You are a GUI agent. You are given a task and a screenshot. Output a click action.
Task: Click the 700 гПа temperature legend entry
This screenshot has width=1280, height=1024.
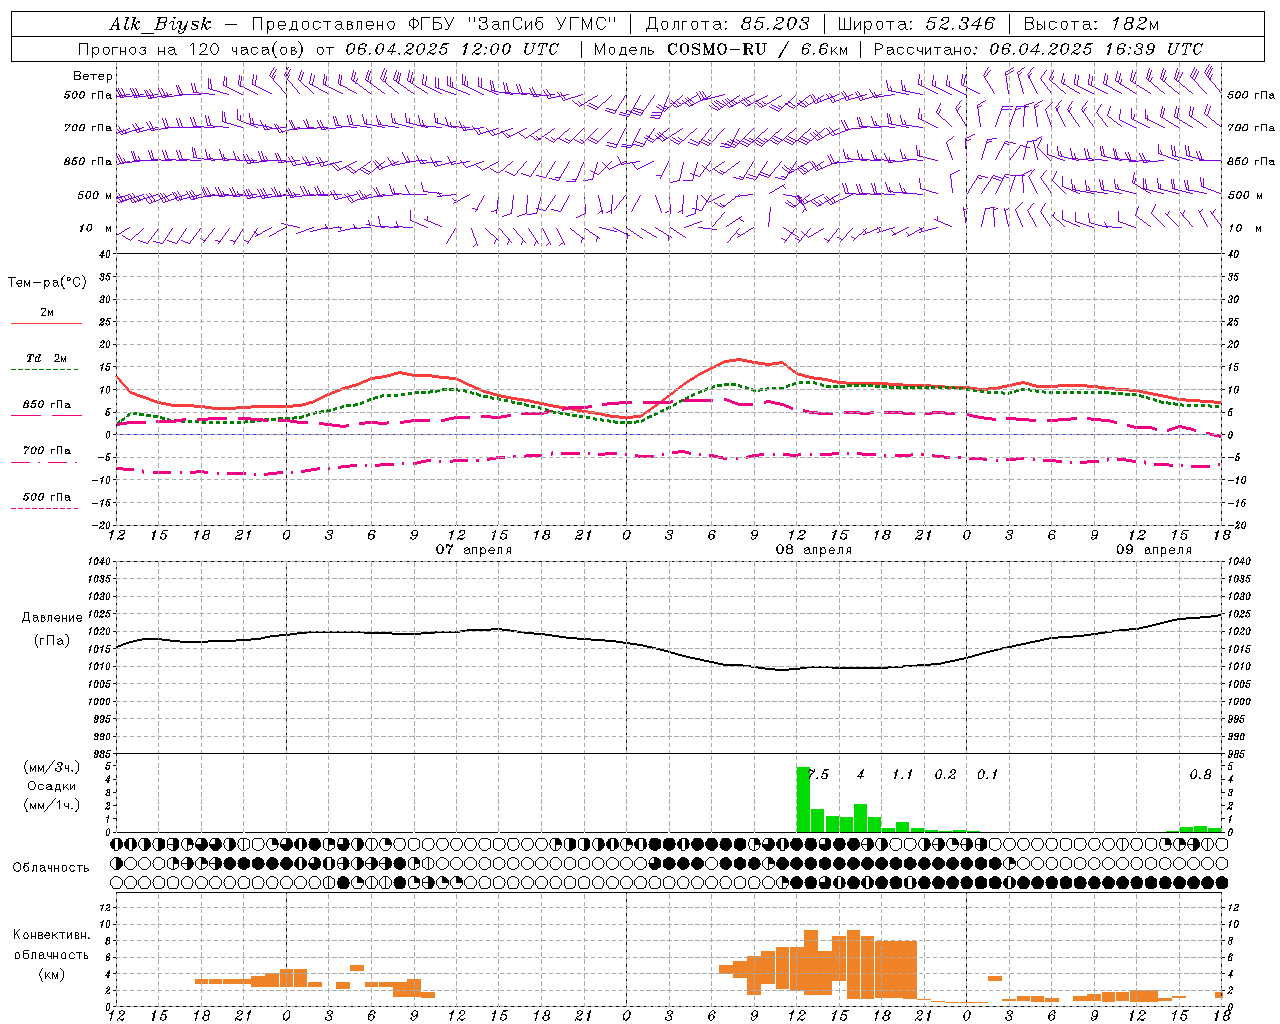tap(46, 450)
